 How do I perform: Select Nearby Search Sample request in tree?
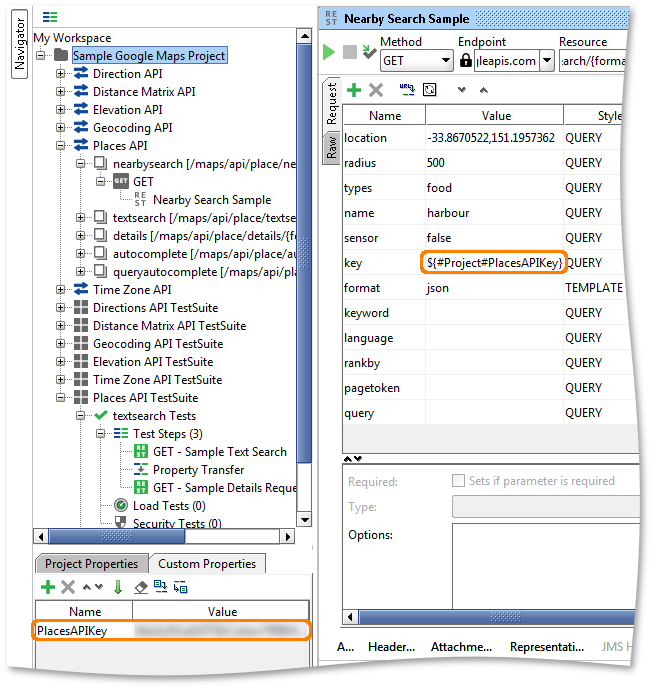tap(212, 200)
